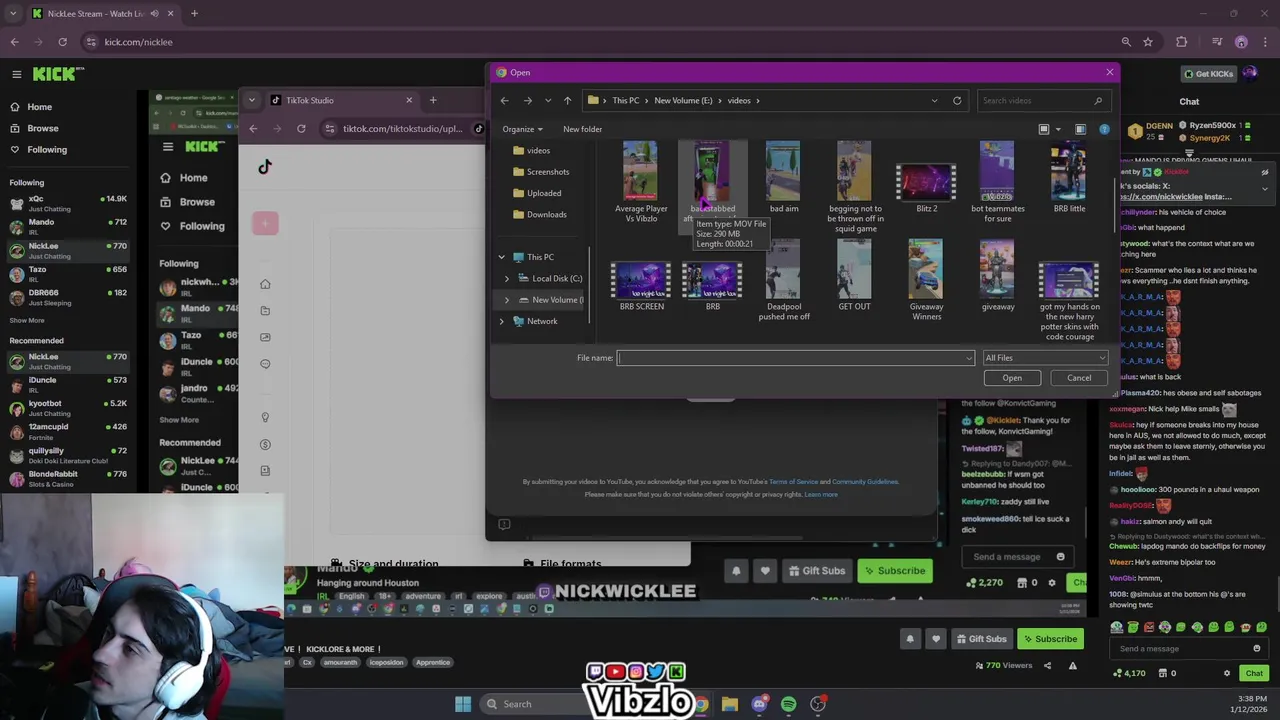Report the stream via warning icon
The height and width of the screenshot is (720, 1280).
[1073, 666]
